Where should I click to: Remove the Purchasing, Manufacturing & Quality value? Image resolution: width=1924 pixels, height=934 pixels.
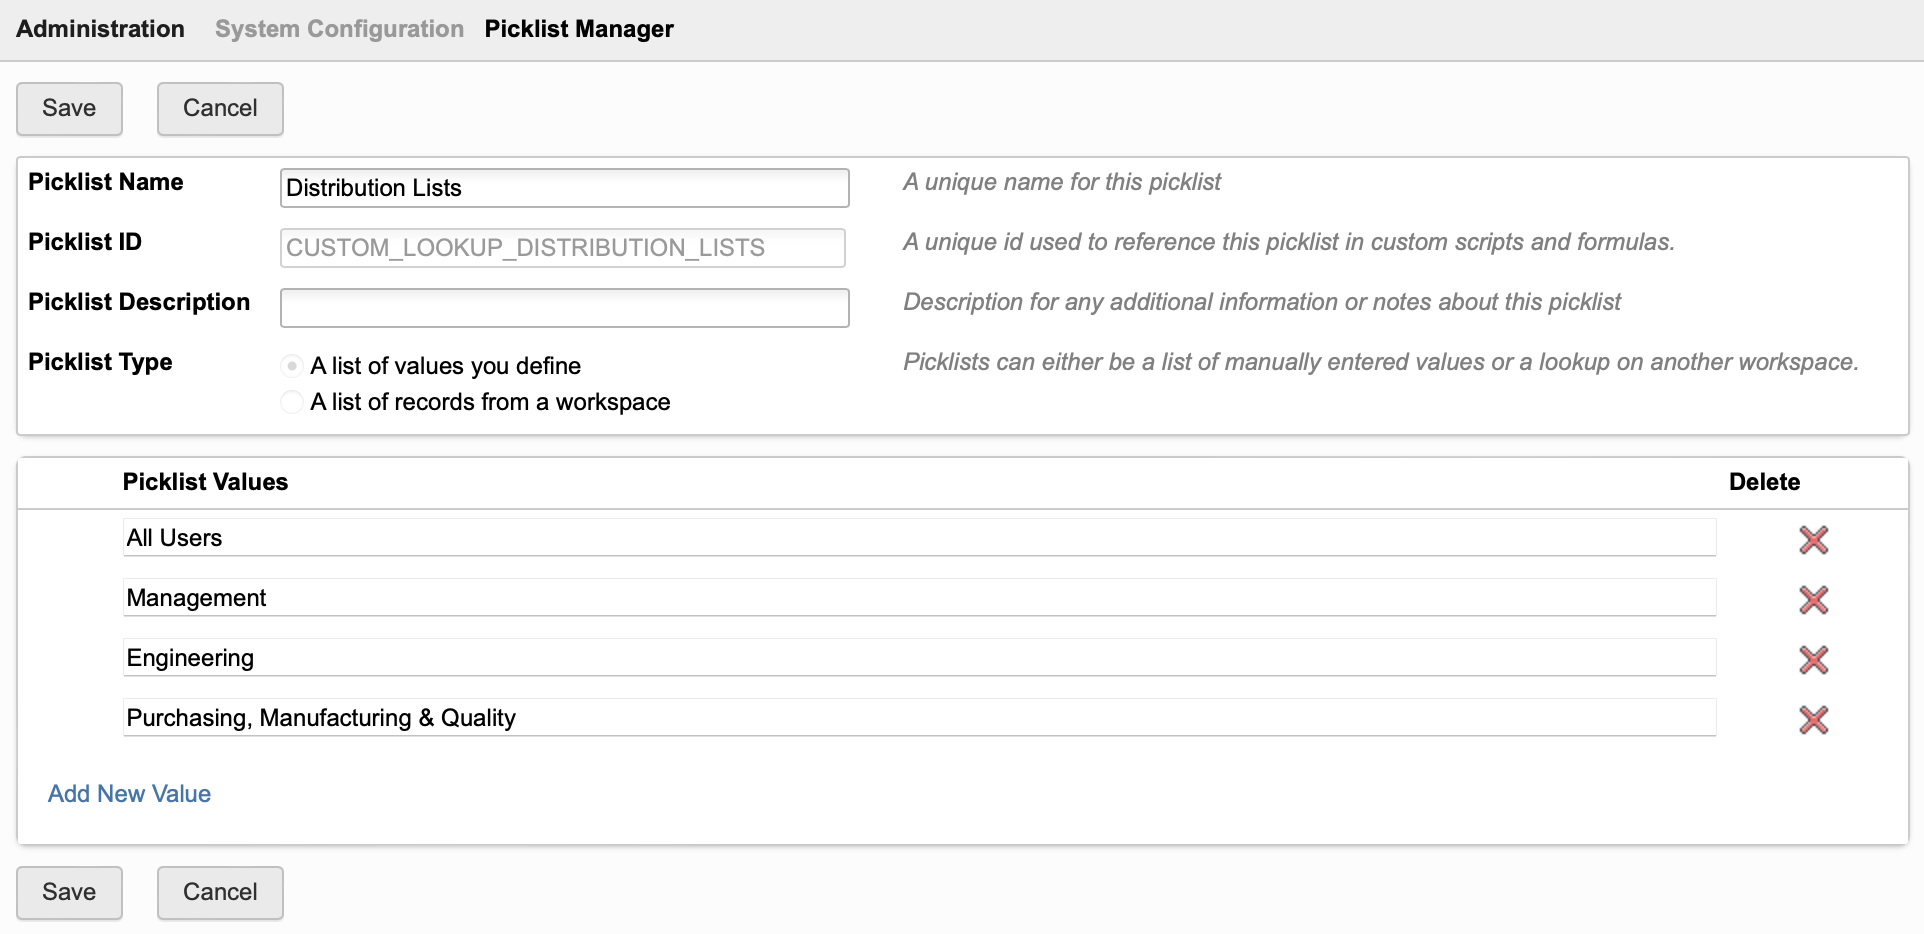click(x=1814, y=719)
